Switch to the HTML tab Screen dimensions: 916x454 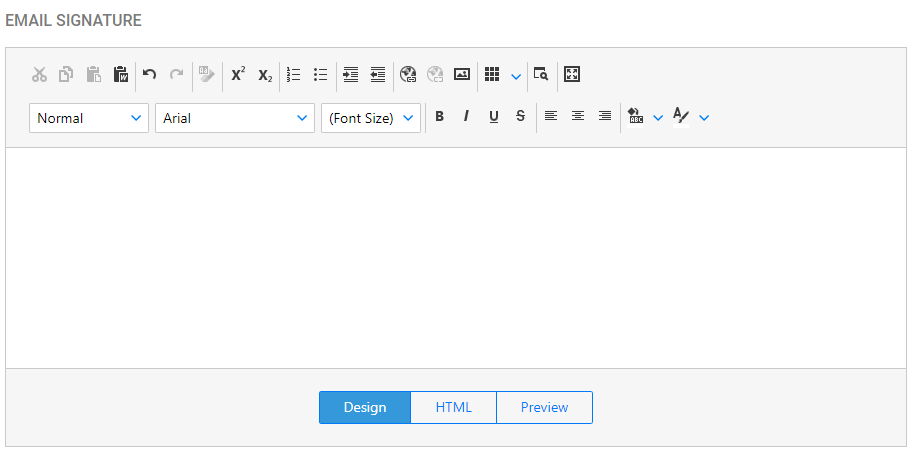(x=453, y=407)
